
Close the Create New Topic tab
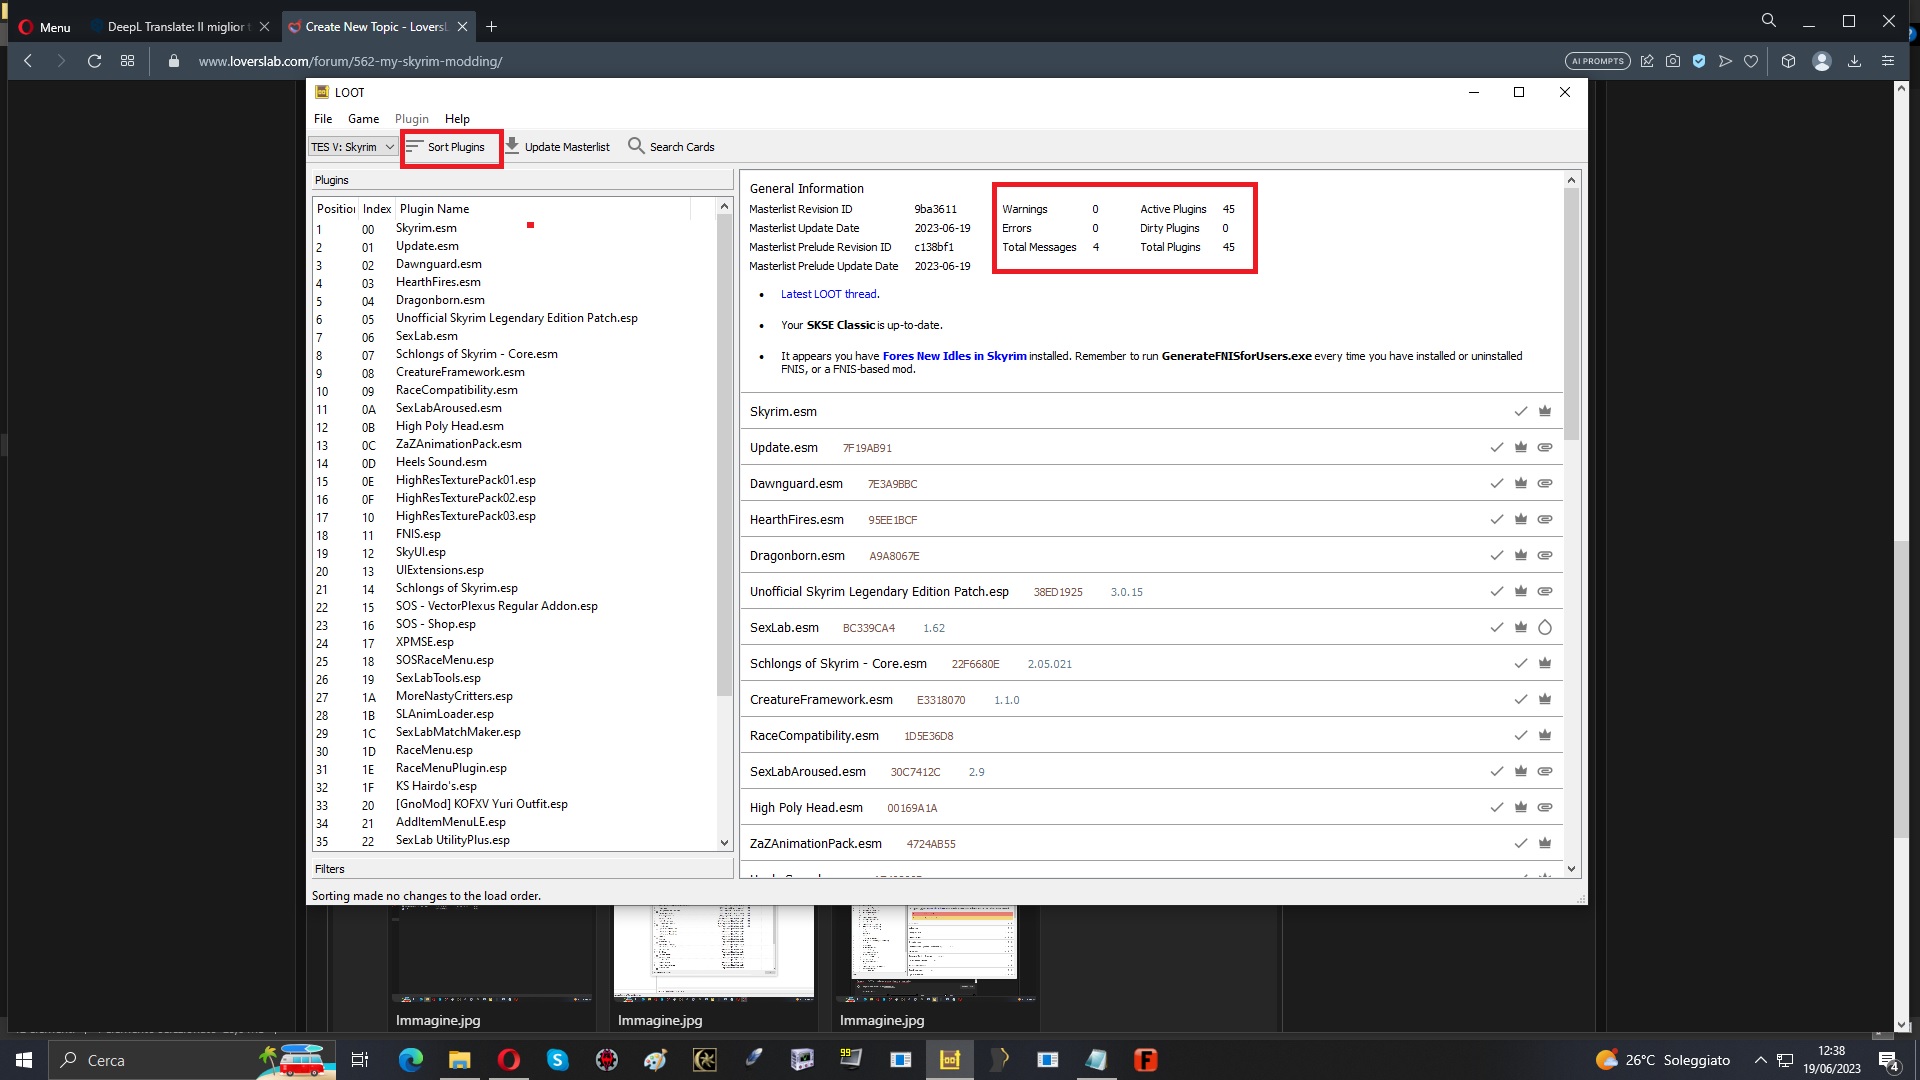463,27
